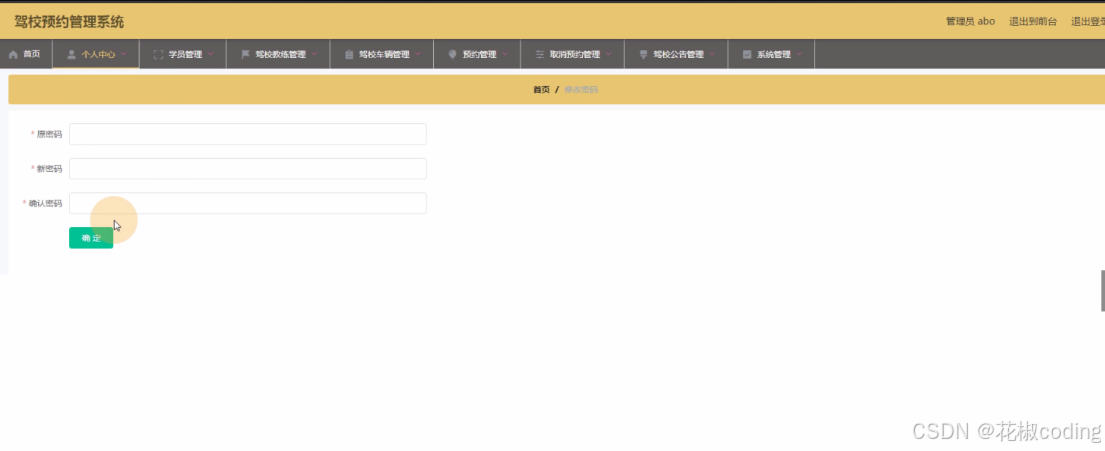This screenshot has width=1105, height=451.
Task: Click 退出登录 link in header
Action: 1088,21
